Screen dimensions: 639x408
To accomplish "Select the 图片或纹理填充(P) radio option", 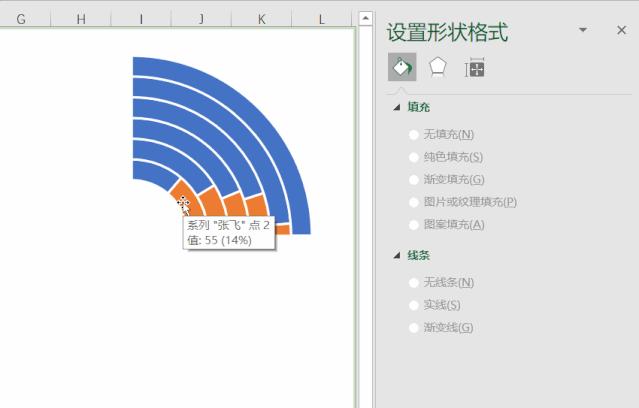I will [414, 202].
